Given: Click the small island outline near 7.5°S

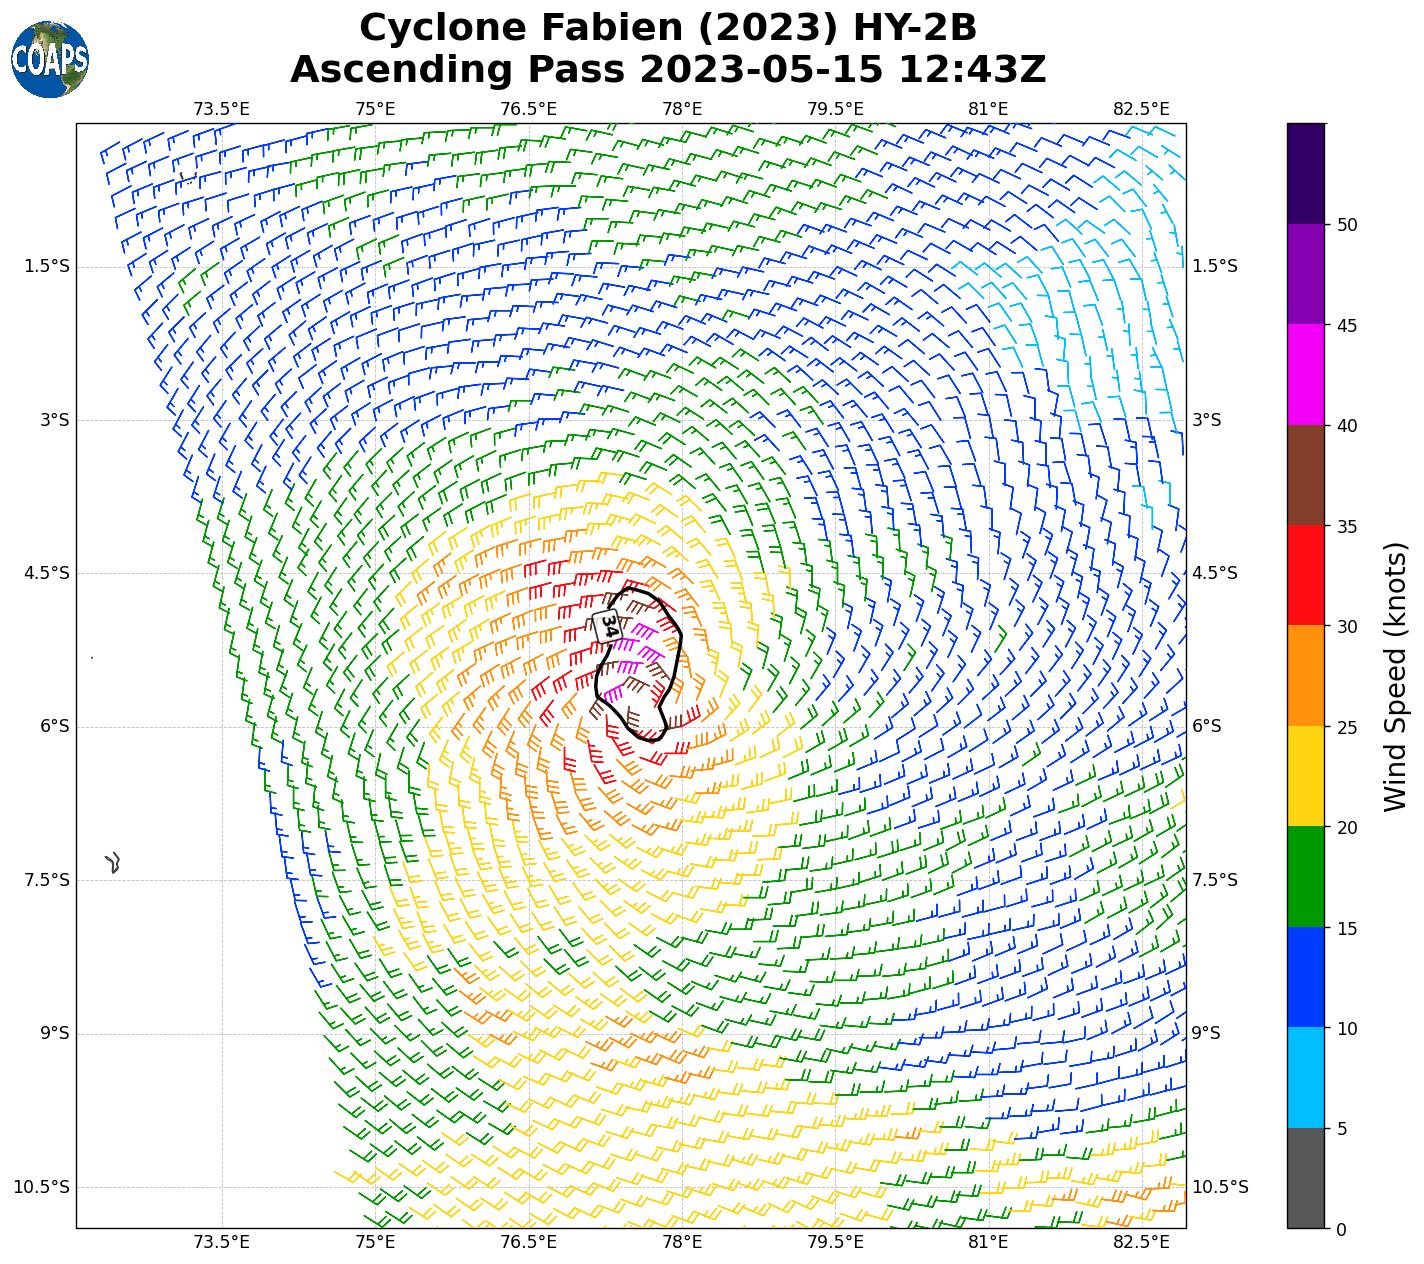Looking at the screenshot, I should 114,862.
